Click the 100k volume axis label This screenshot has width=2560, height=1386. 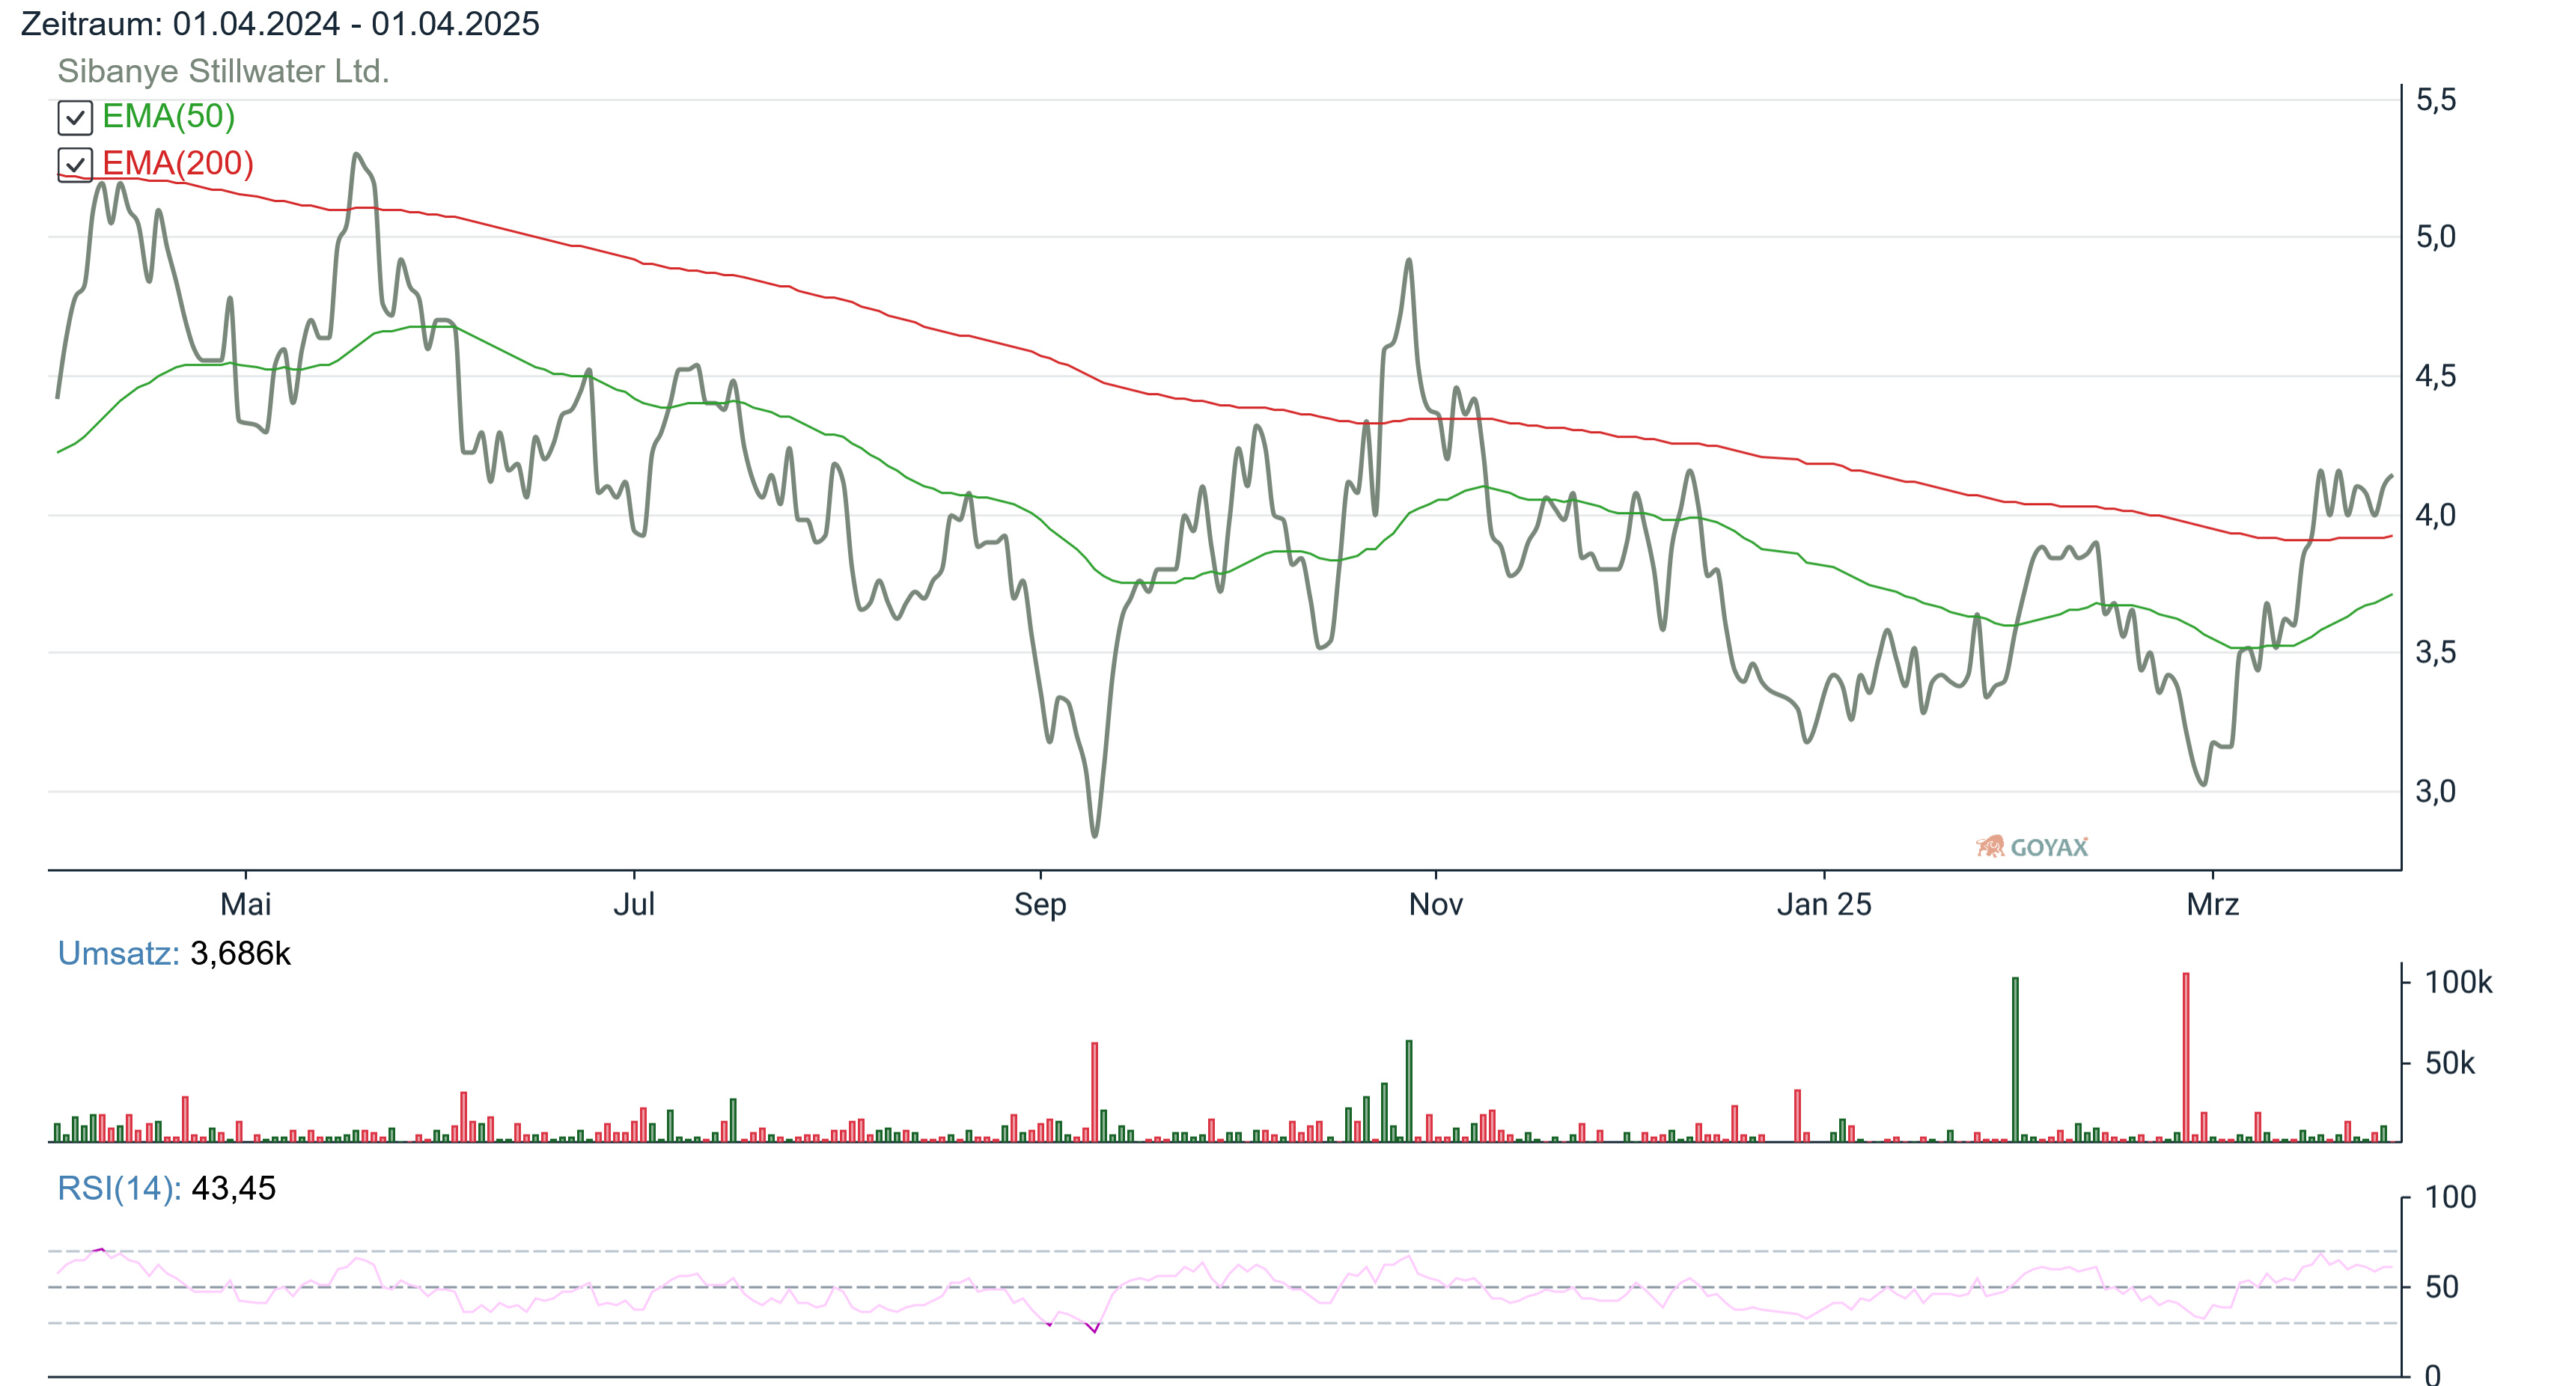2459,982
